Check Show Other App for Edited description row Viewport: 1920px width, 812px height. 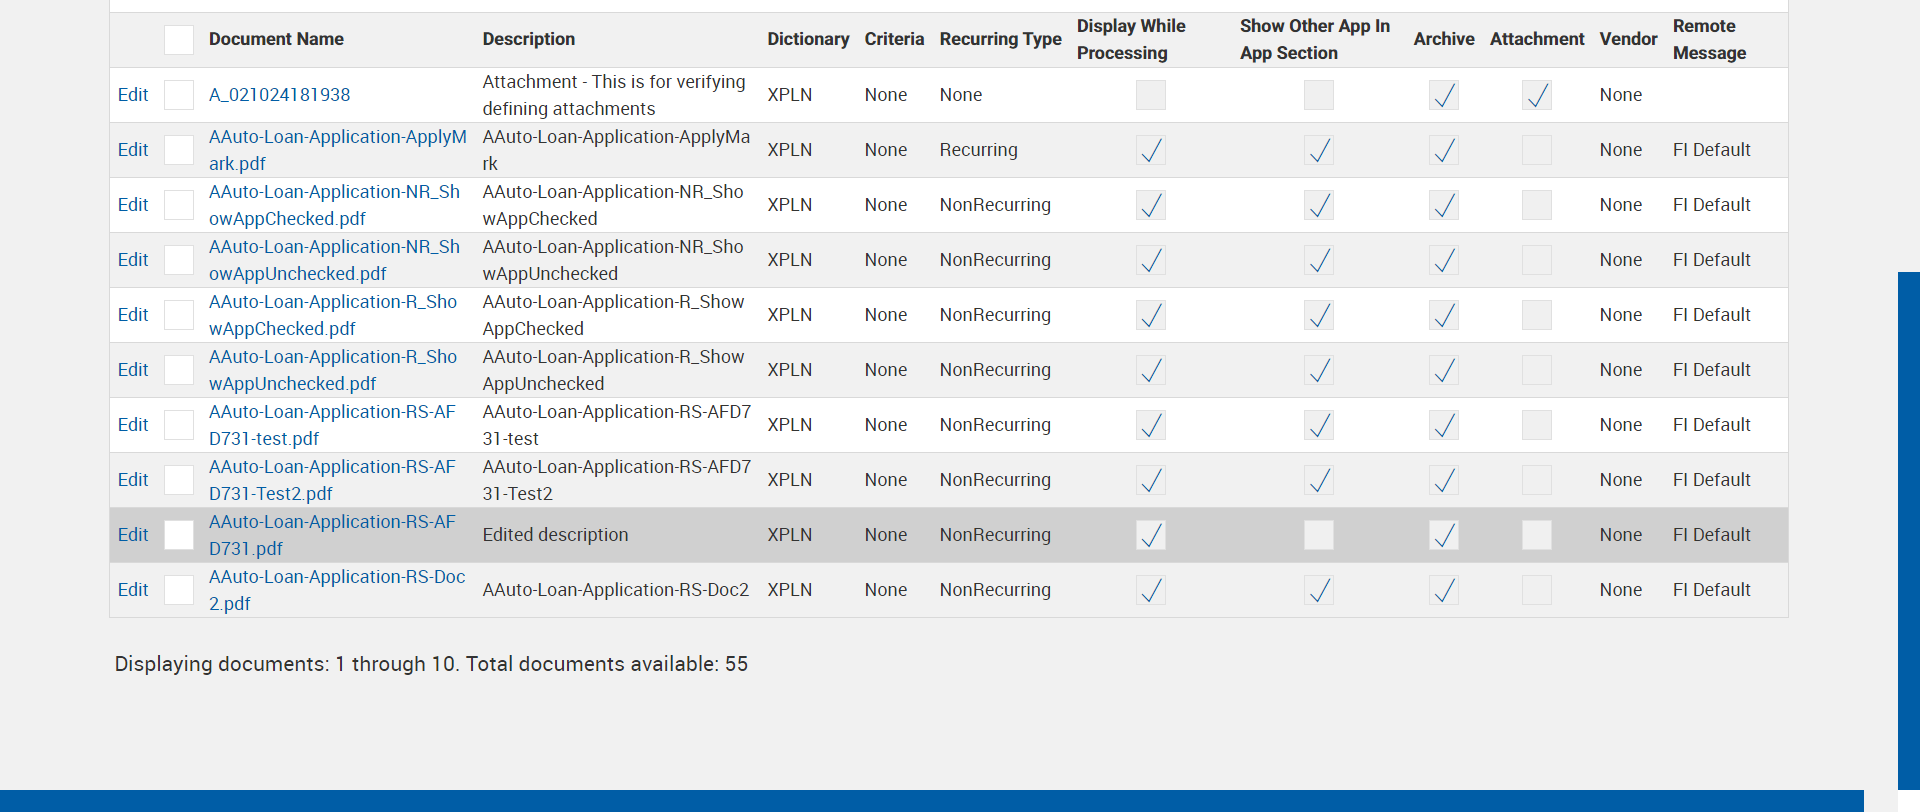point(1318,535)
